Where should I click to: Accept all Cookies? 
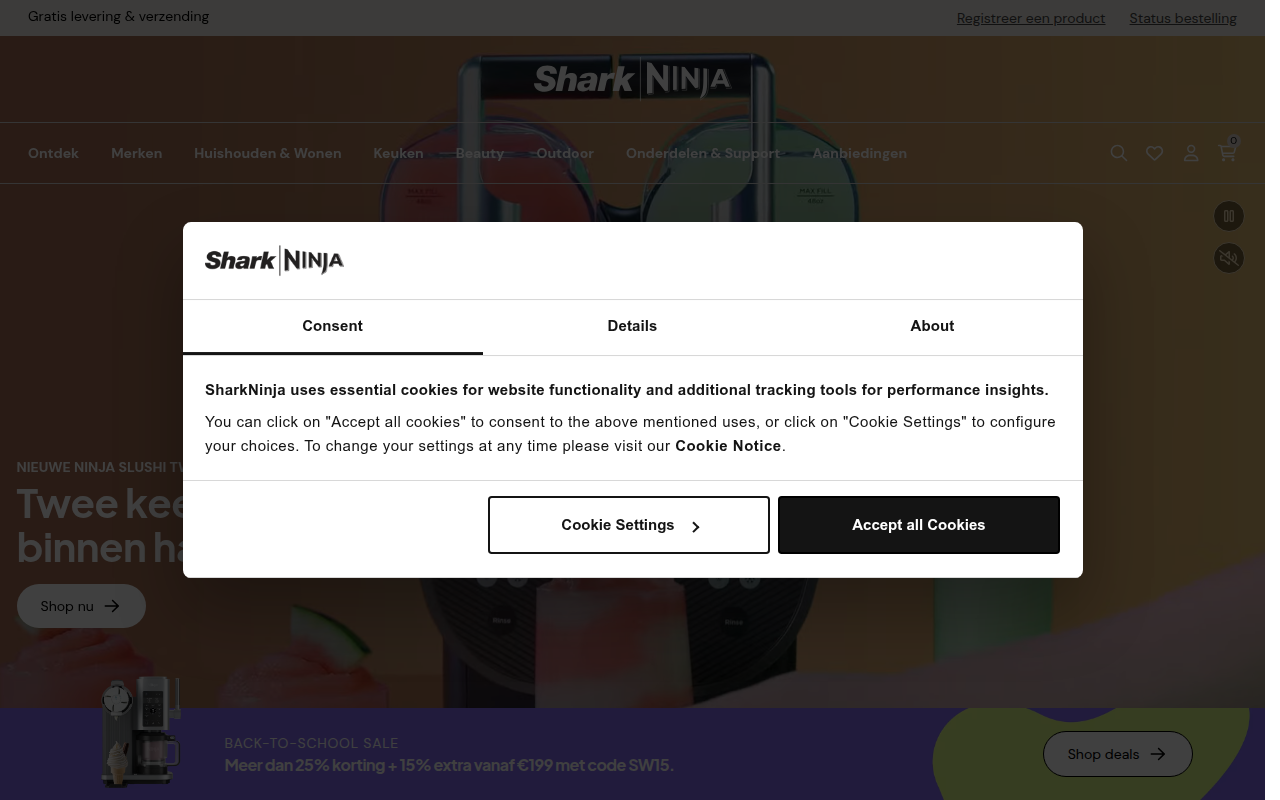pyautogui.click(x=918, y=525)
